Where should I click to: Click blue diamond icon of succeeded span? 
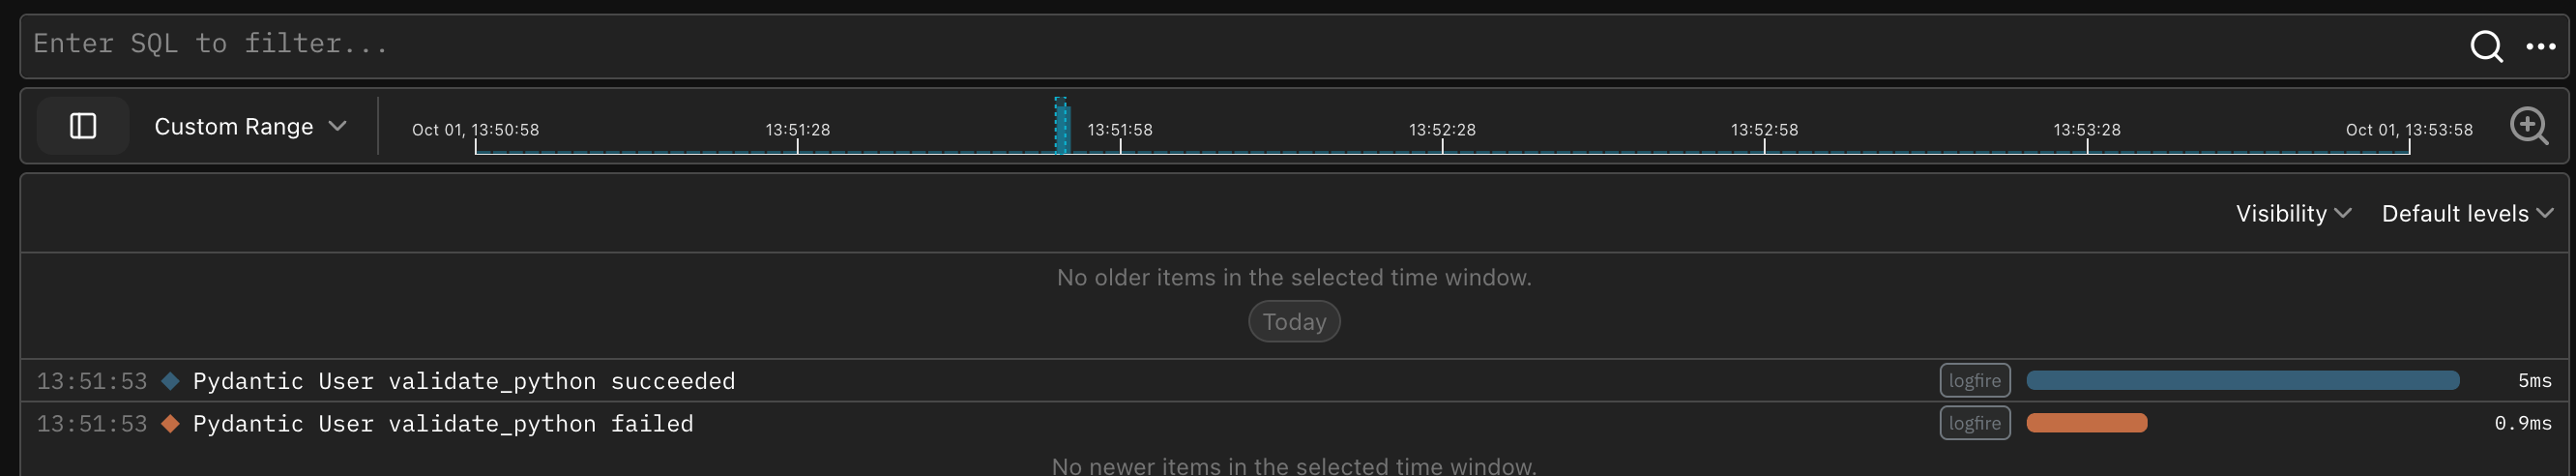[171, 381]
